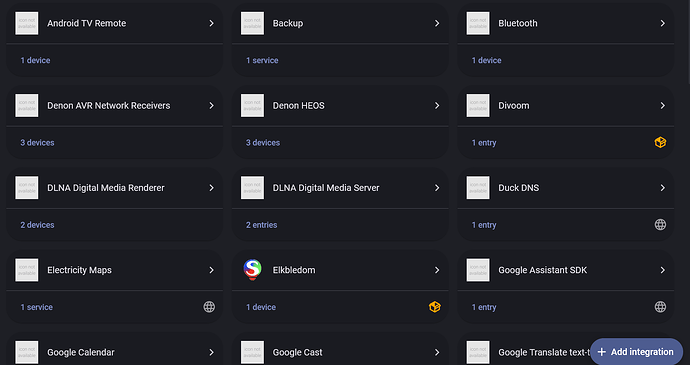Open the '1 device' link under Android TV Remote

pyautogui.click(x=35, y=60)
